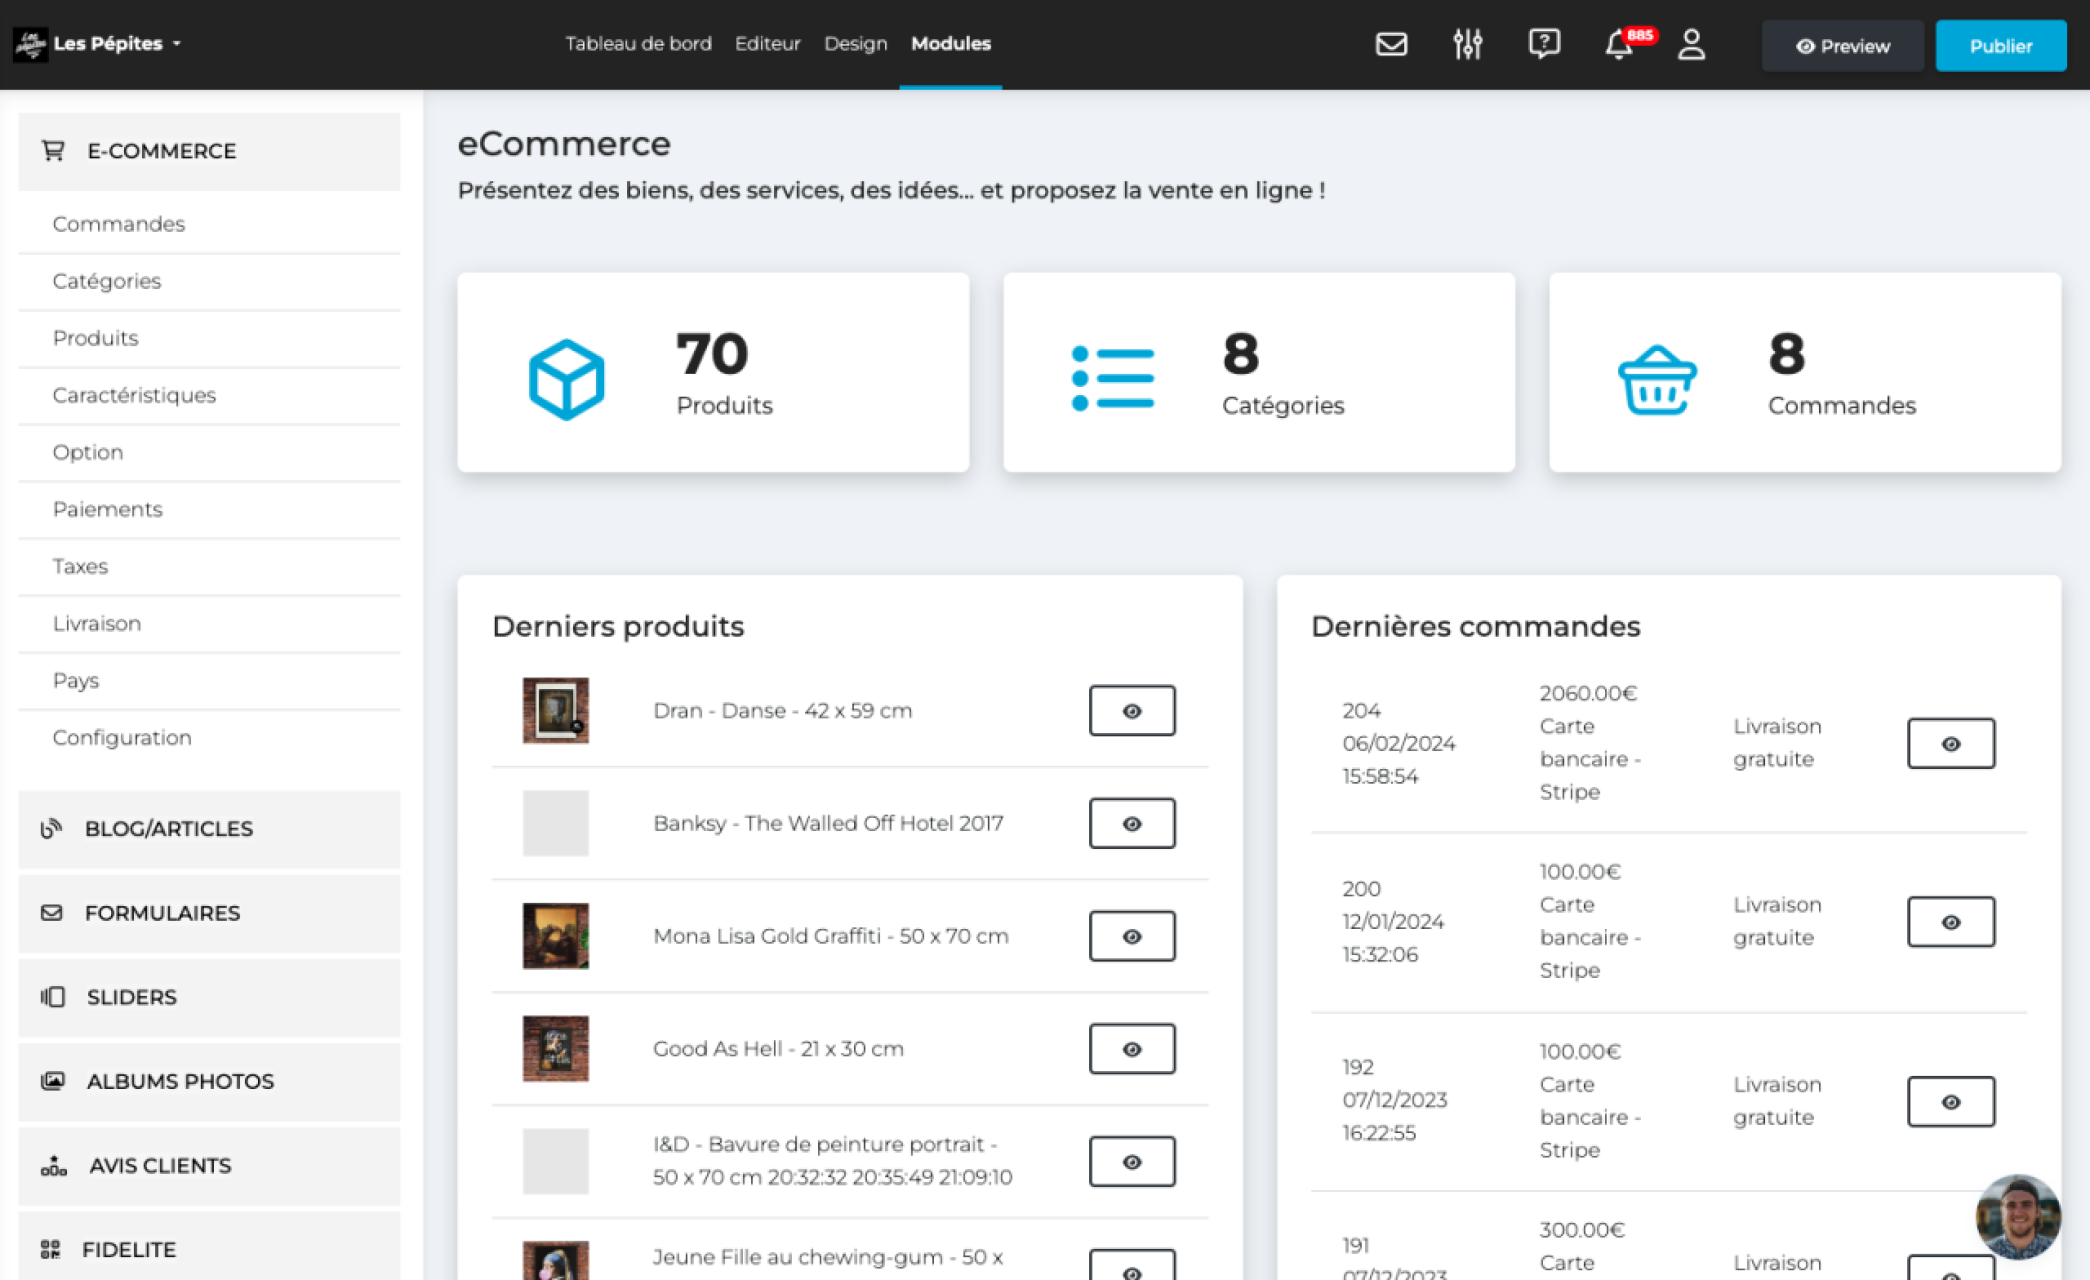Open the Les Pépites site dropdown
This screenshot has width=2090, height=1280.
(x=108, y=44)
